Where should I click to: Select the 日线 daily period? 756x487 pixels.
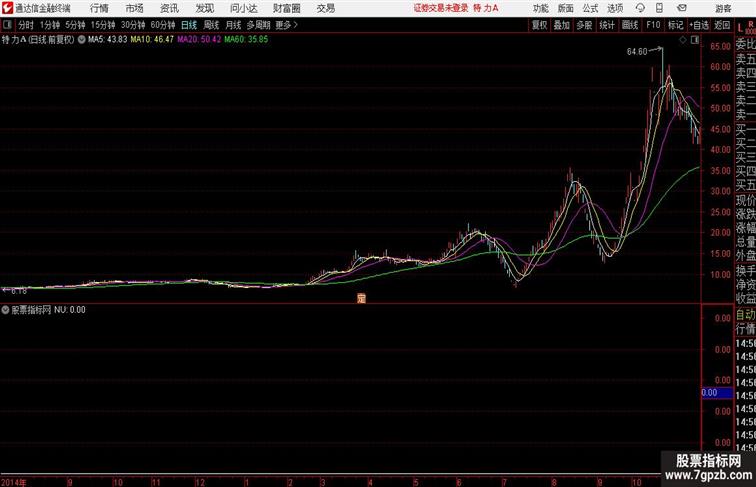pos(189,25)
